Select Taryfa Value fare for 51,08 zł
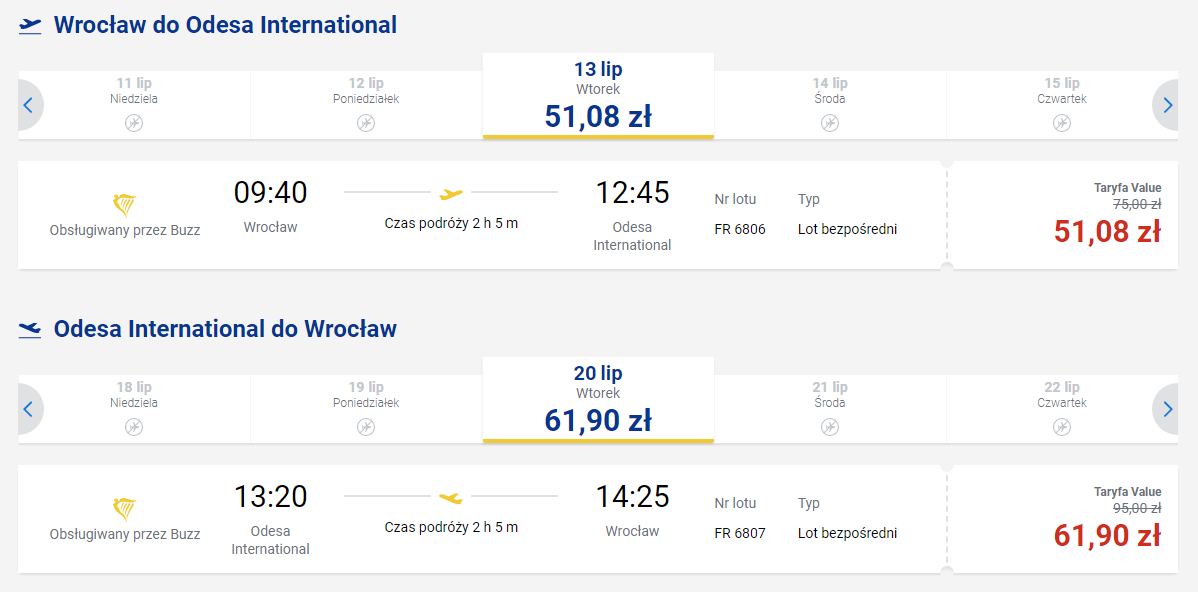This screenshot has width=1198, height=592. [1063, 215]
